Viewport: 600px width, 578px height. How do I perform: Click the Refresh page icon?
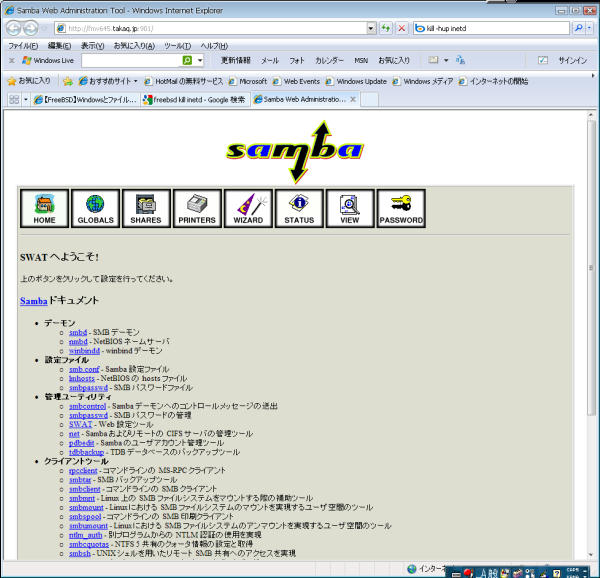point(386,28)
